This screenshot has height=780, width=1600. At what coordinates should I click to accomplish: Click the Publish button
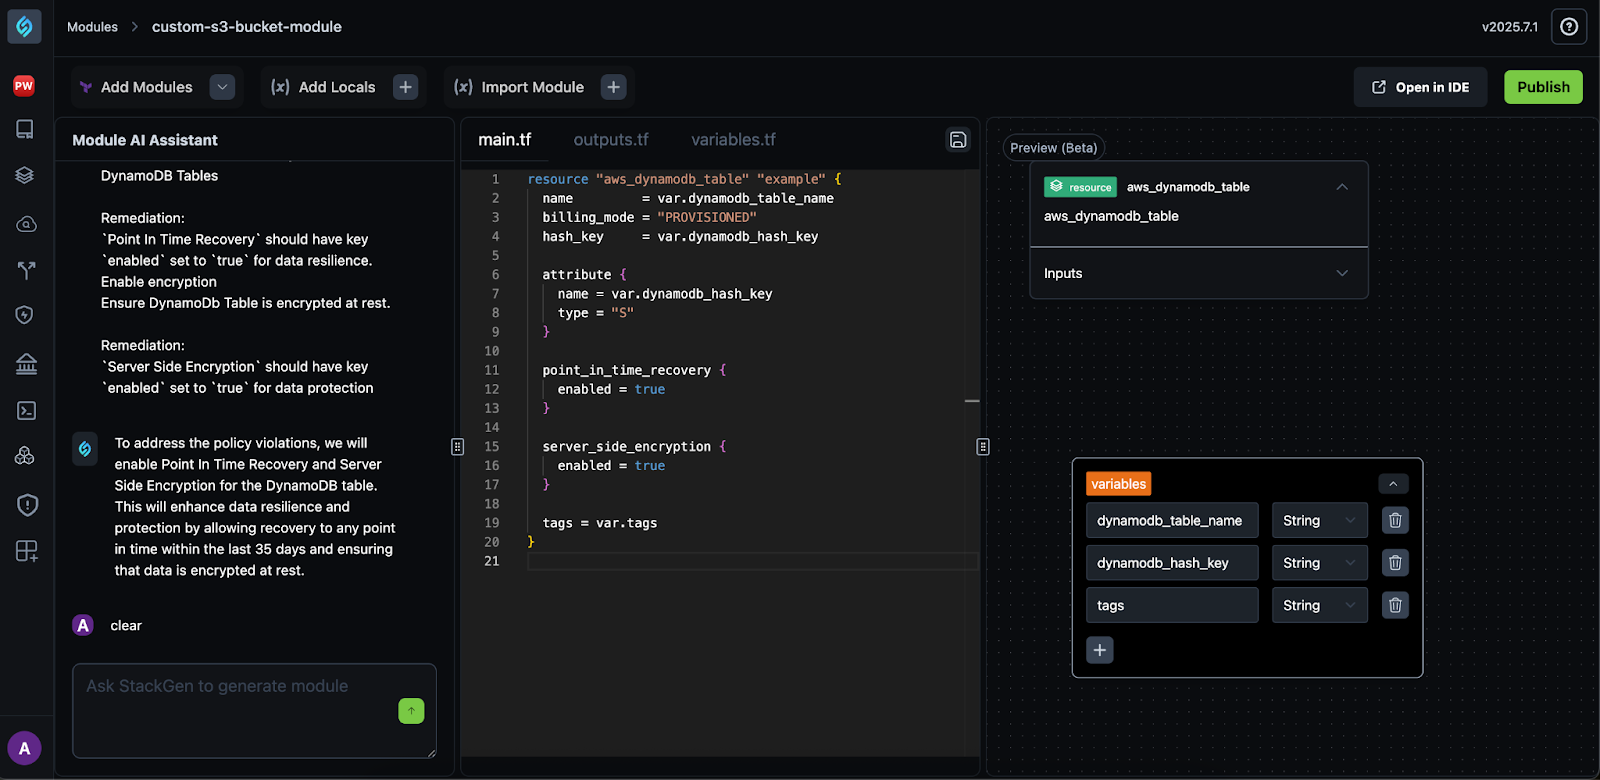tap(1543, 87)
